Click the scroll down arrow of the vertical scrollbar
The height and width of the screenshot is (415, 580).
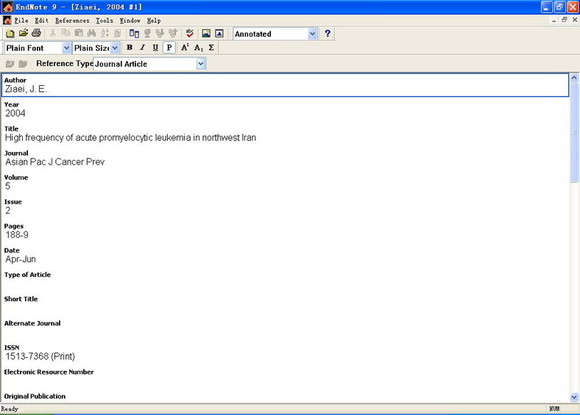pyautogui.click(x=574, y=397)
